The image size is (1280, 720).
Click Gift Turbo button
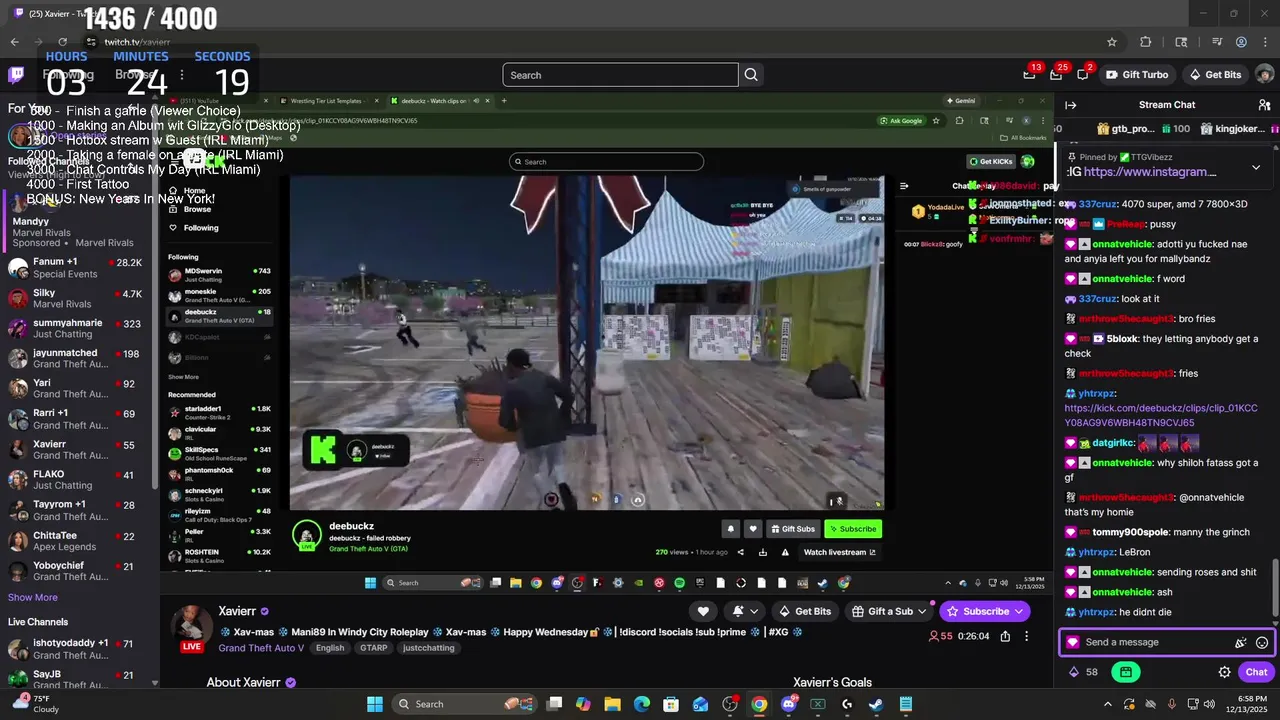tap(1137, 75)
